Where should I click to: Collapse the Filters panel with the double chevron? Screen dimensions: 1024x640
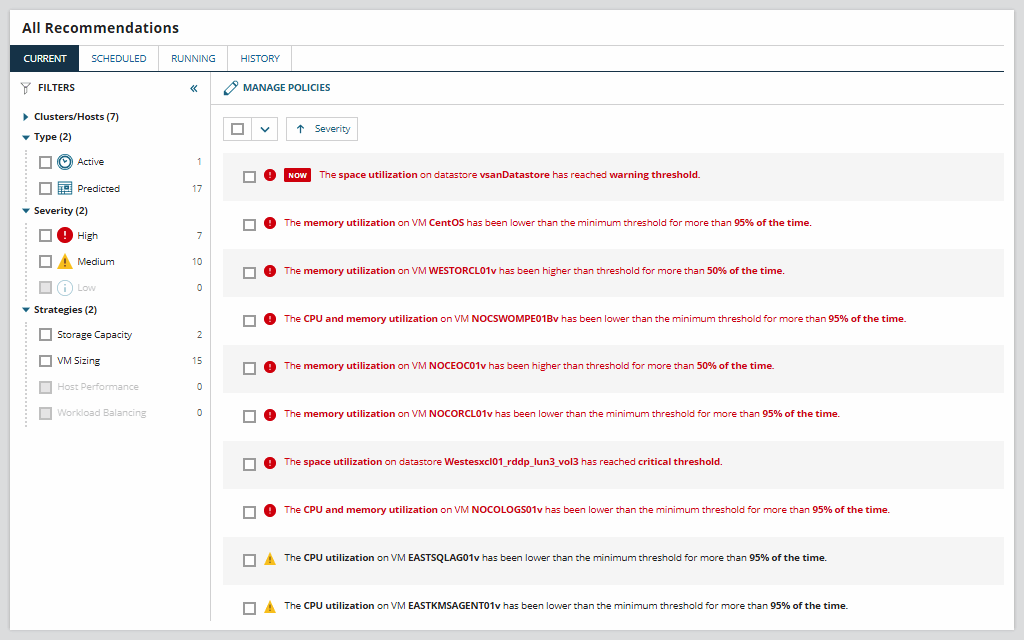pos(193,87)
